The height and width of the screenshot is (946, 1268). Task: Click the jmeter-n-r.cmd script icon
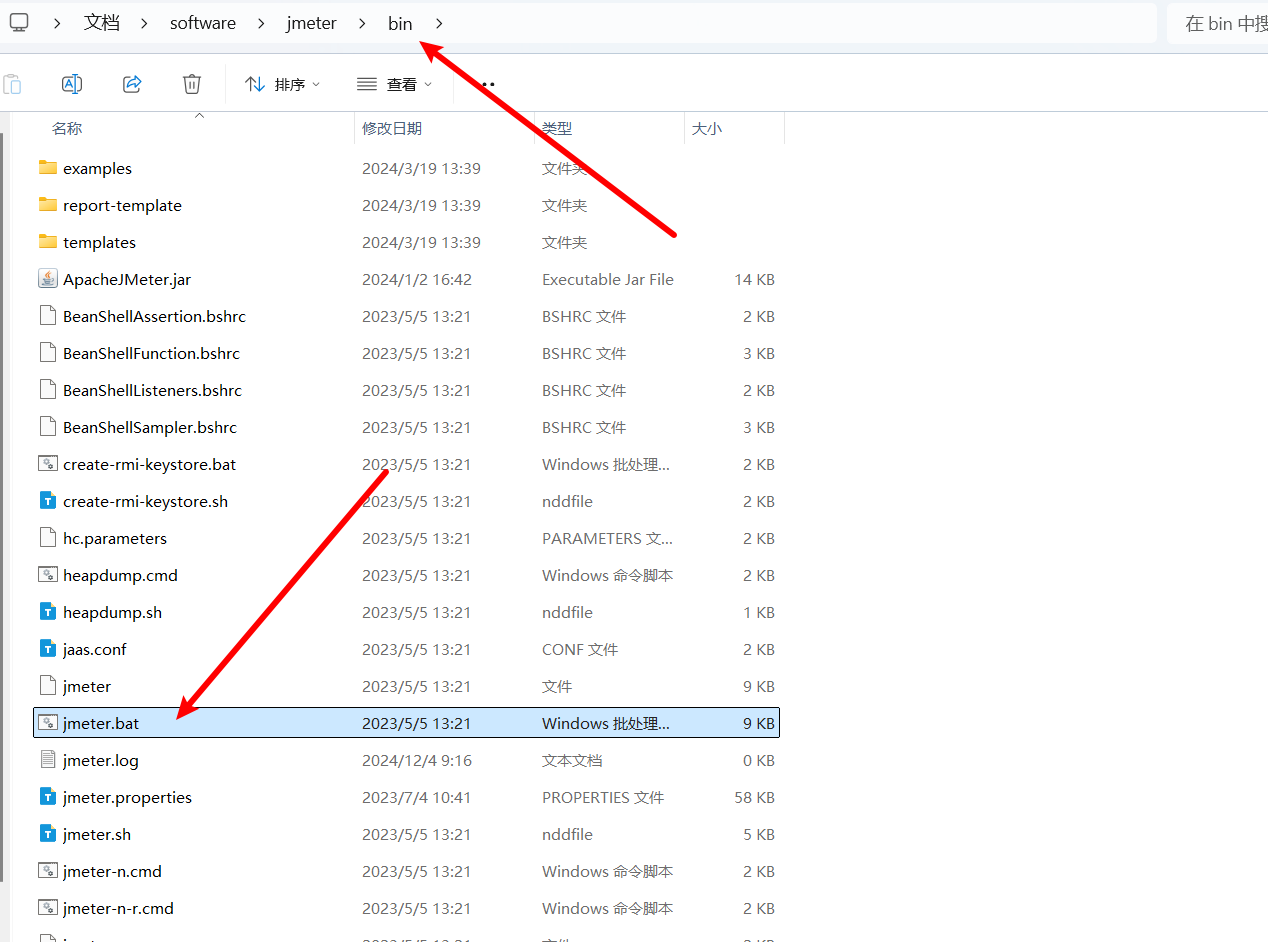[48, 908]
